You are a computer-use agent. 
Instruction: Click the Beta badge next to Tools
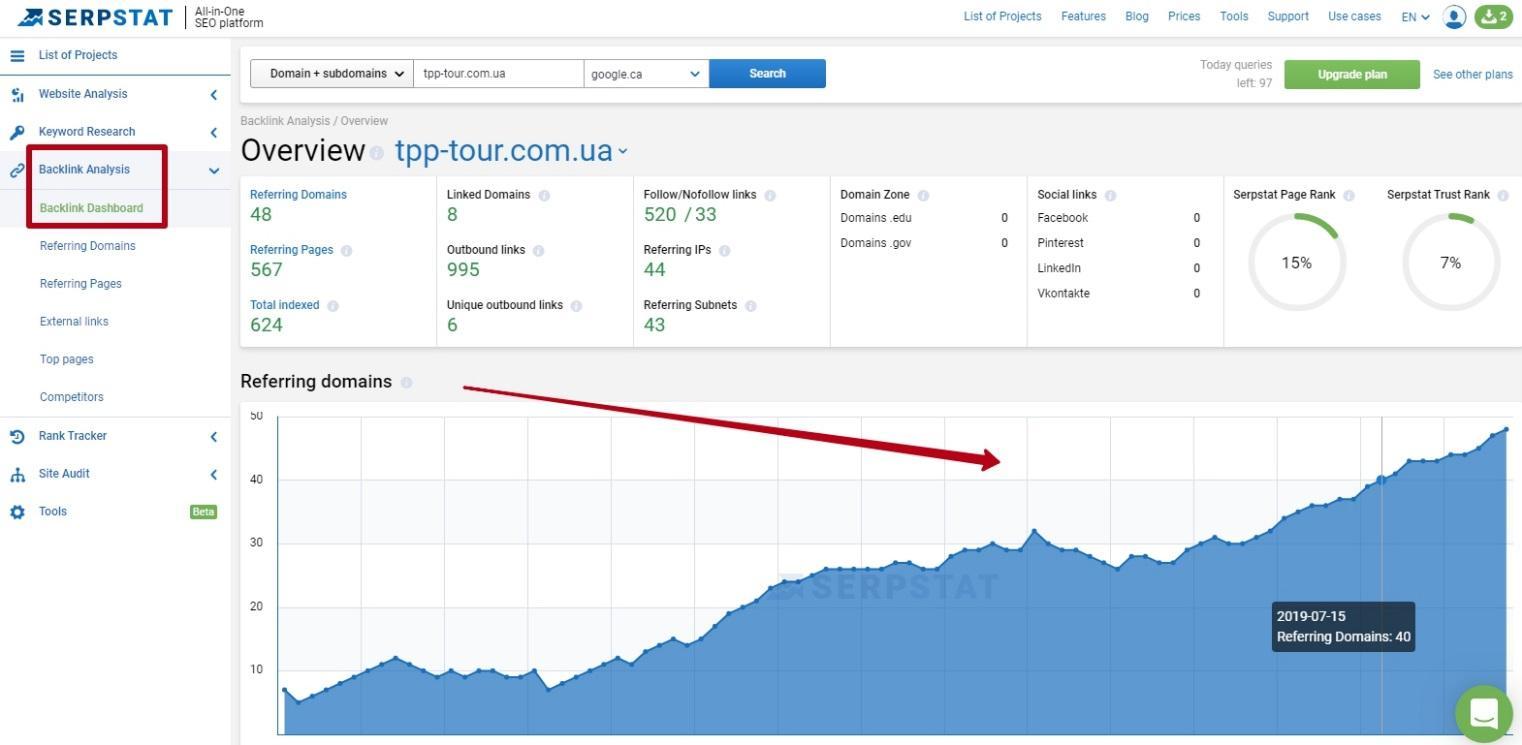click(203, 512)
